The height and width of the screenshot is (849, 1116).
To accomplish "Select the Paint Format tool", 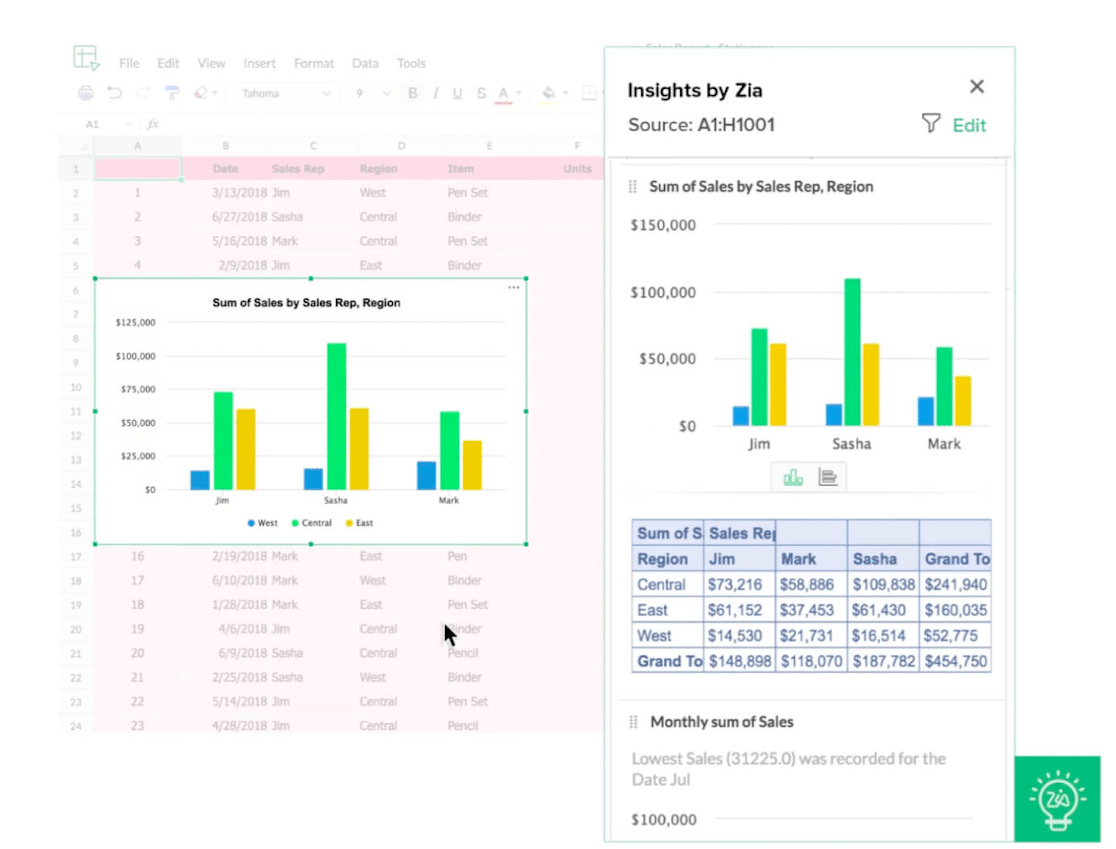I will [x=172, y=93].
